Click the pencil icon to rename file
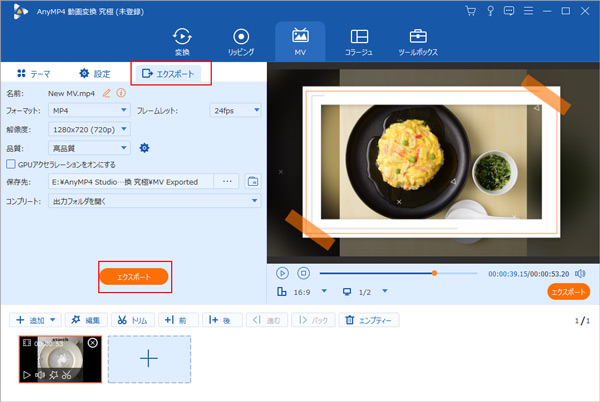 click(107, 93)
